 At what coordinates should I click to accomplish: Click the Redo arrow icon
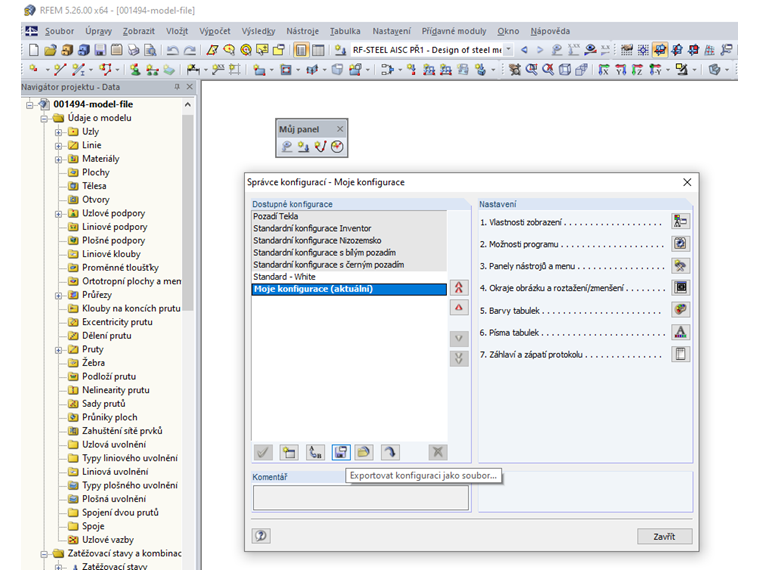(190, 49)
